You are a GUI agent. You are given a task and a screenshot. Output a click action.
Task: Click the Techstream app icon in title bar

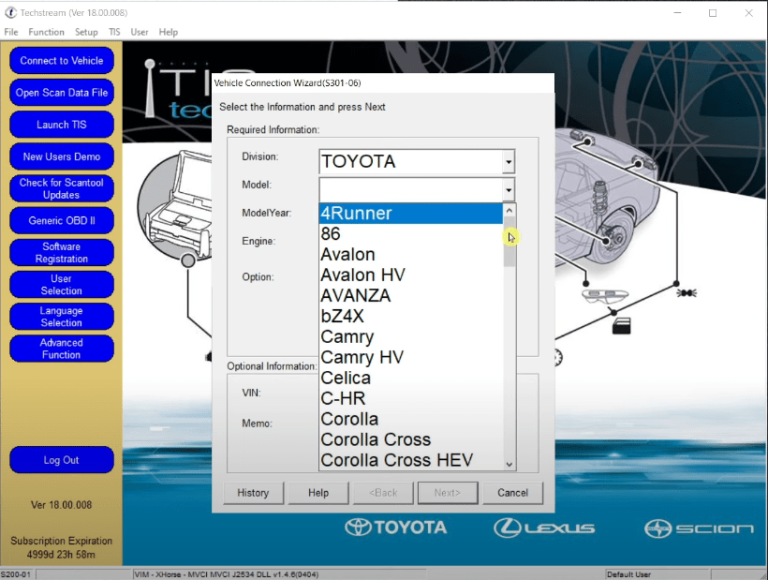(x=9, y=13)
